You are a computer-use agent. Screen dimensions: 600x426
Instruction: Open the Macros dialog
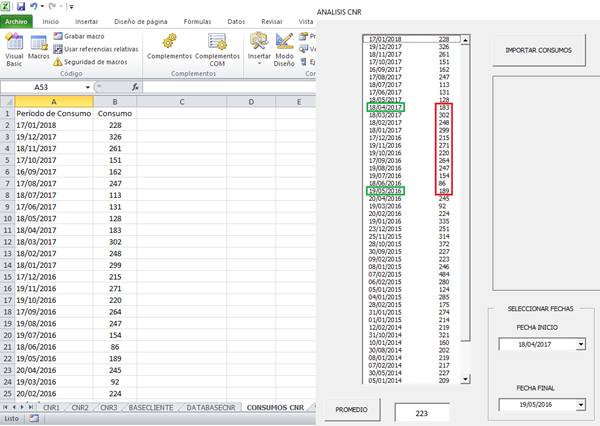tap(39, 47)
